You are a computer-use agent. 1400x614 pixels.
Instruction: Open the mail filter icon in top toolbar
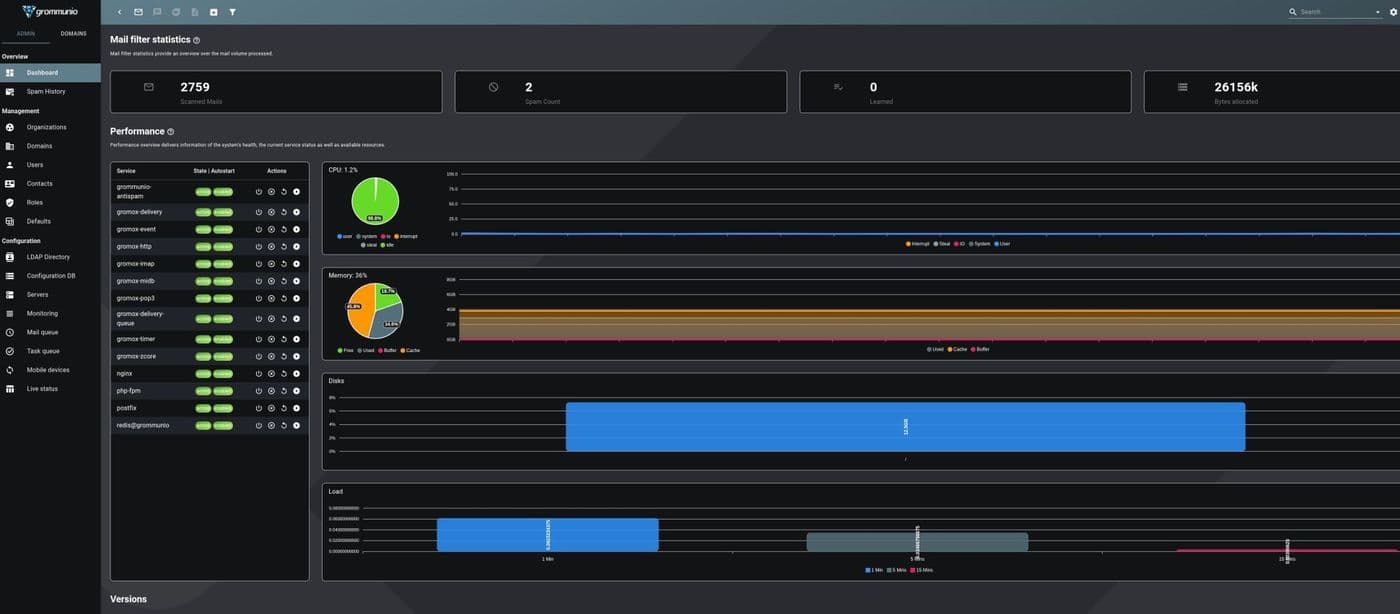231,11
